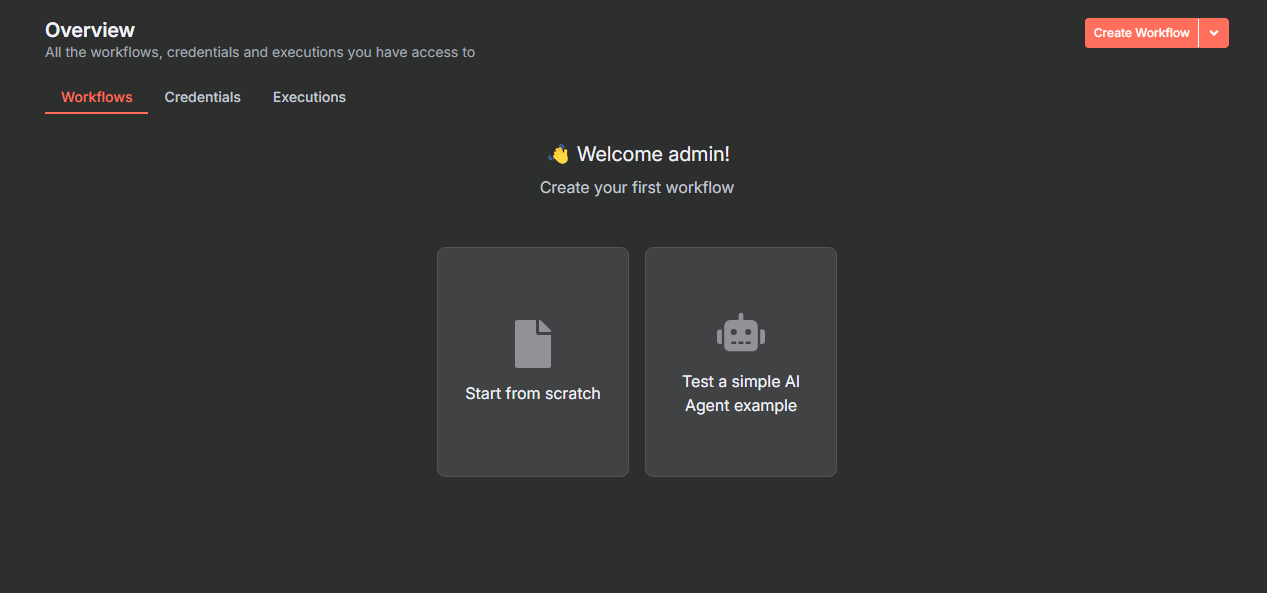
Task: Click the blank document icon
Action: click(x=533, y=344)
